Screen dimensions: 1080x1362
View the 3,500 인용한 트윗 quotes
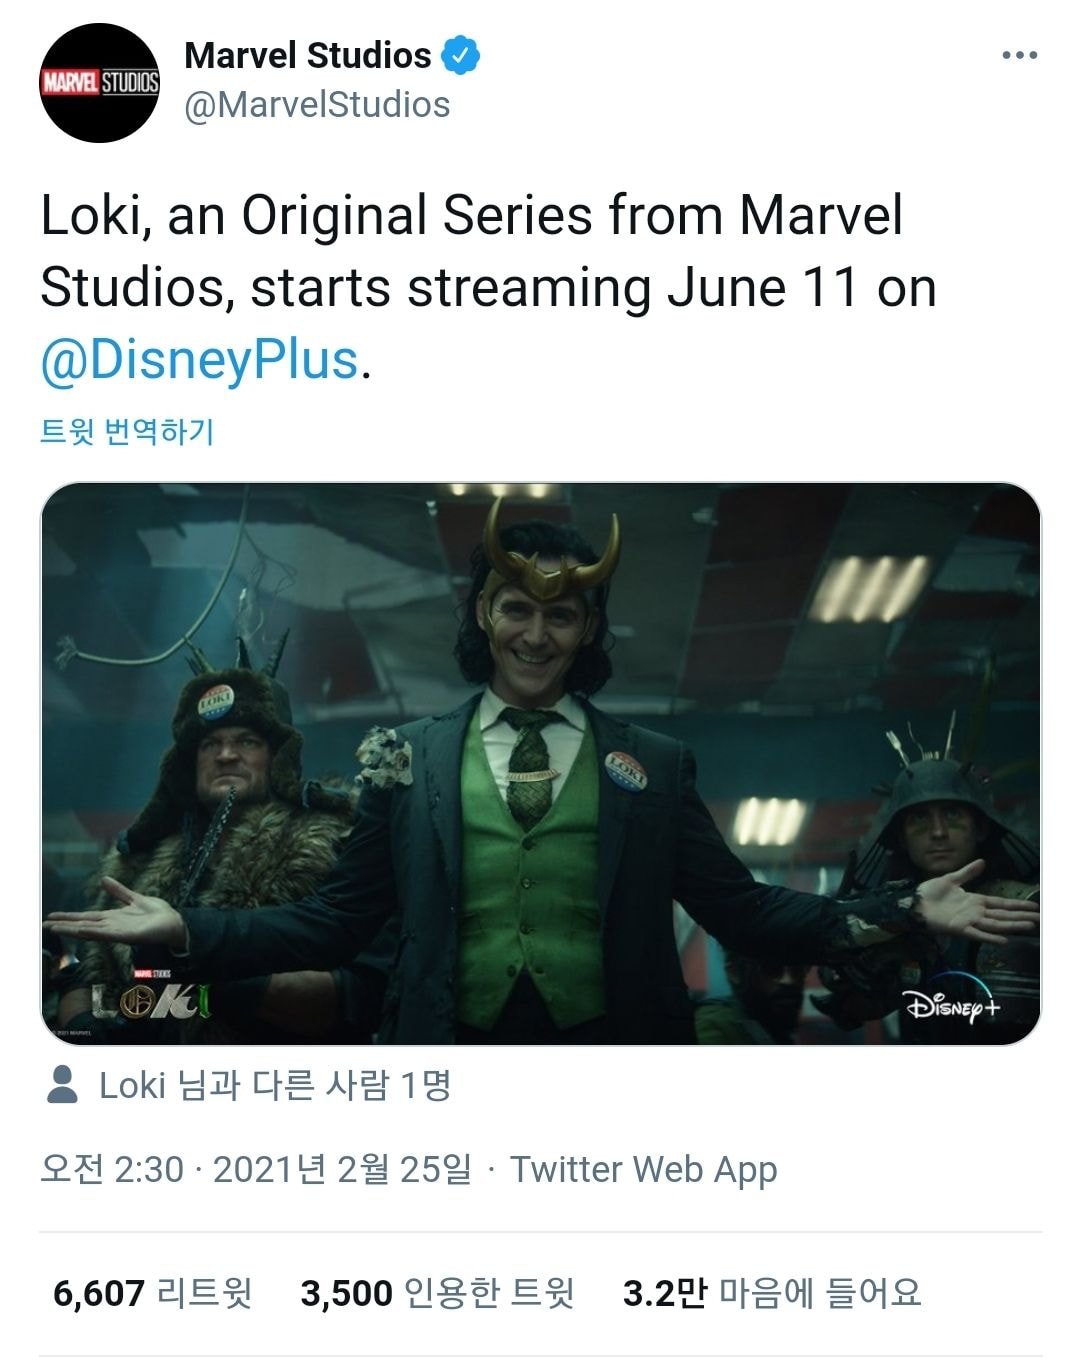pyautogui.click(x=437, y=1293)
